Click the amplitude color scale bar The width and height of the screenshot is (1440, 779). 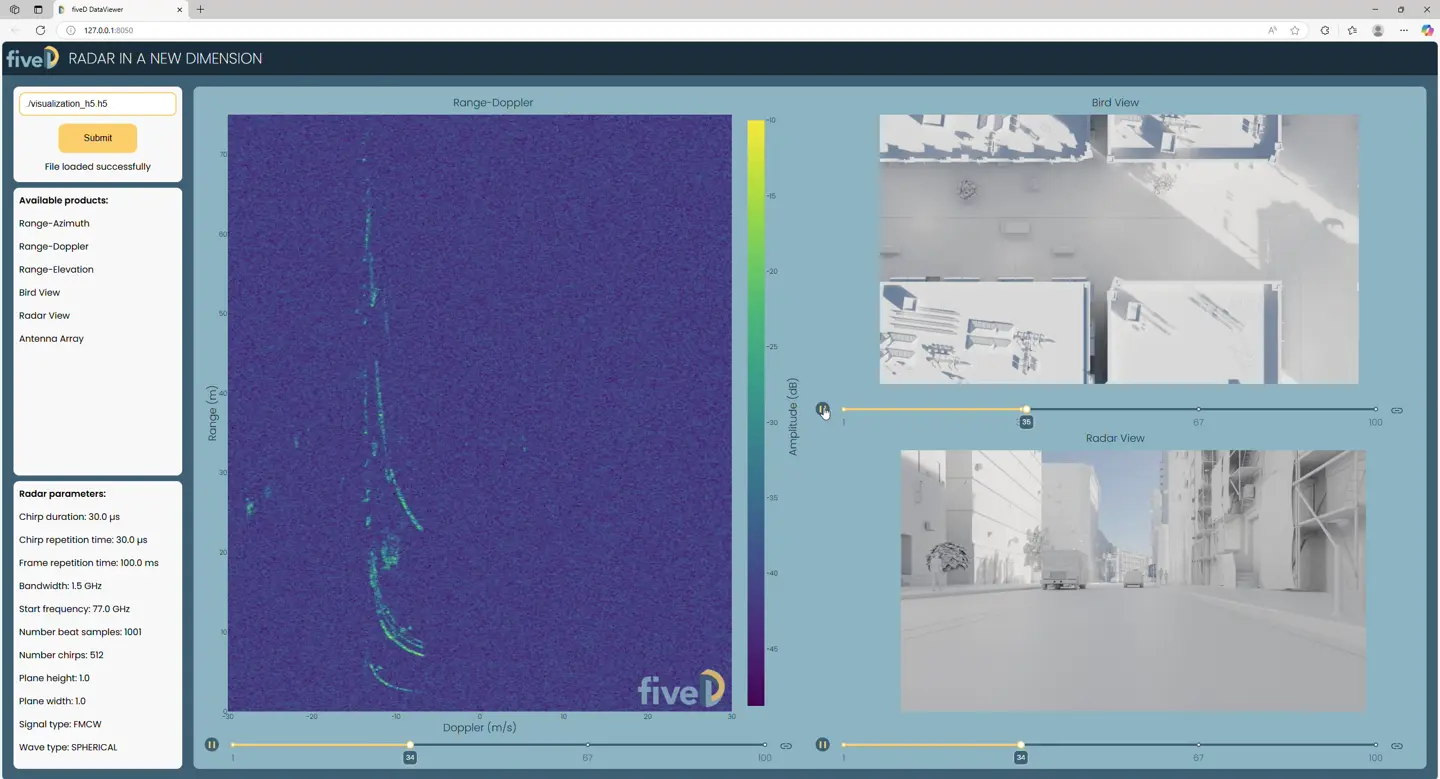[x=756, y=412]
